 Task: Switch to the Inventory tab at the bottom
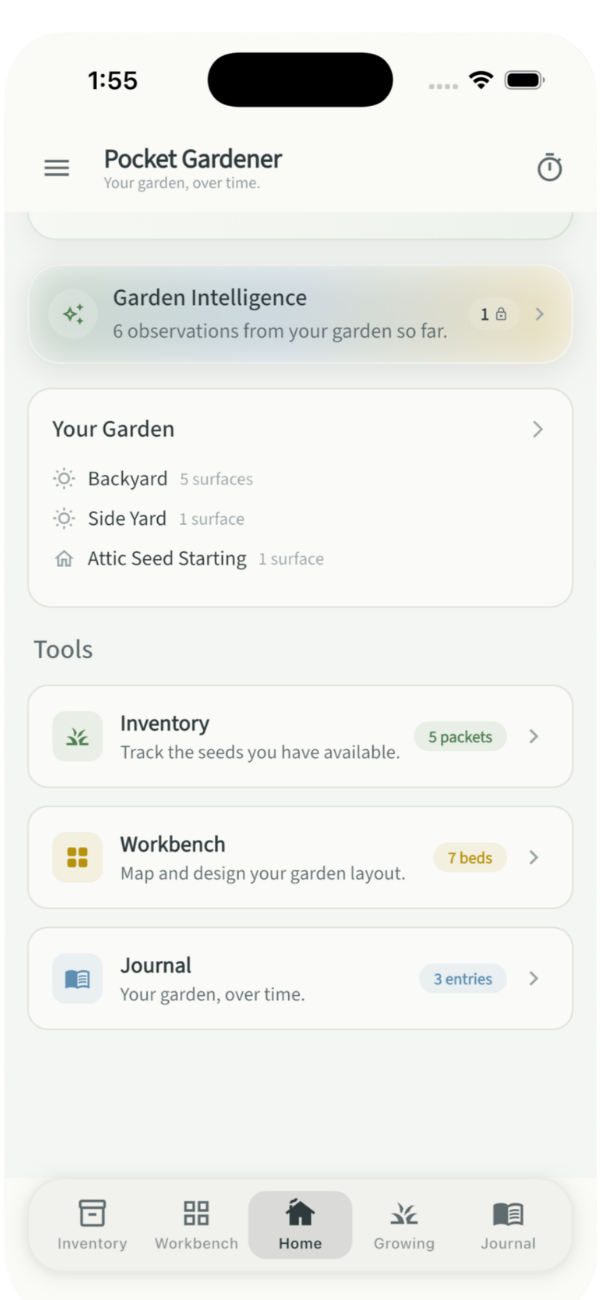coord(92,1224)
